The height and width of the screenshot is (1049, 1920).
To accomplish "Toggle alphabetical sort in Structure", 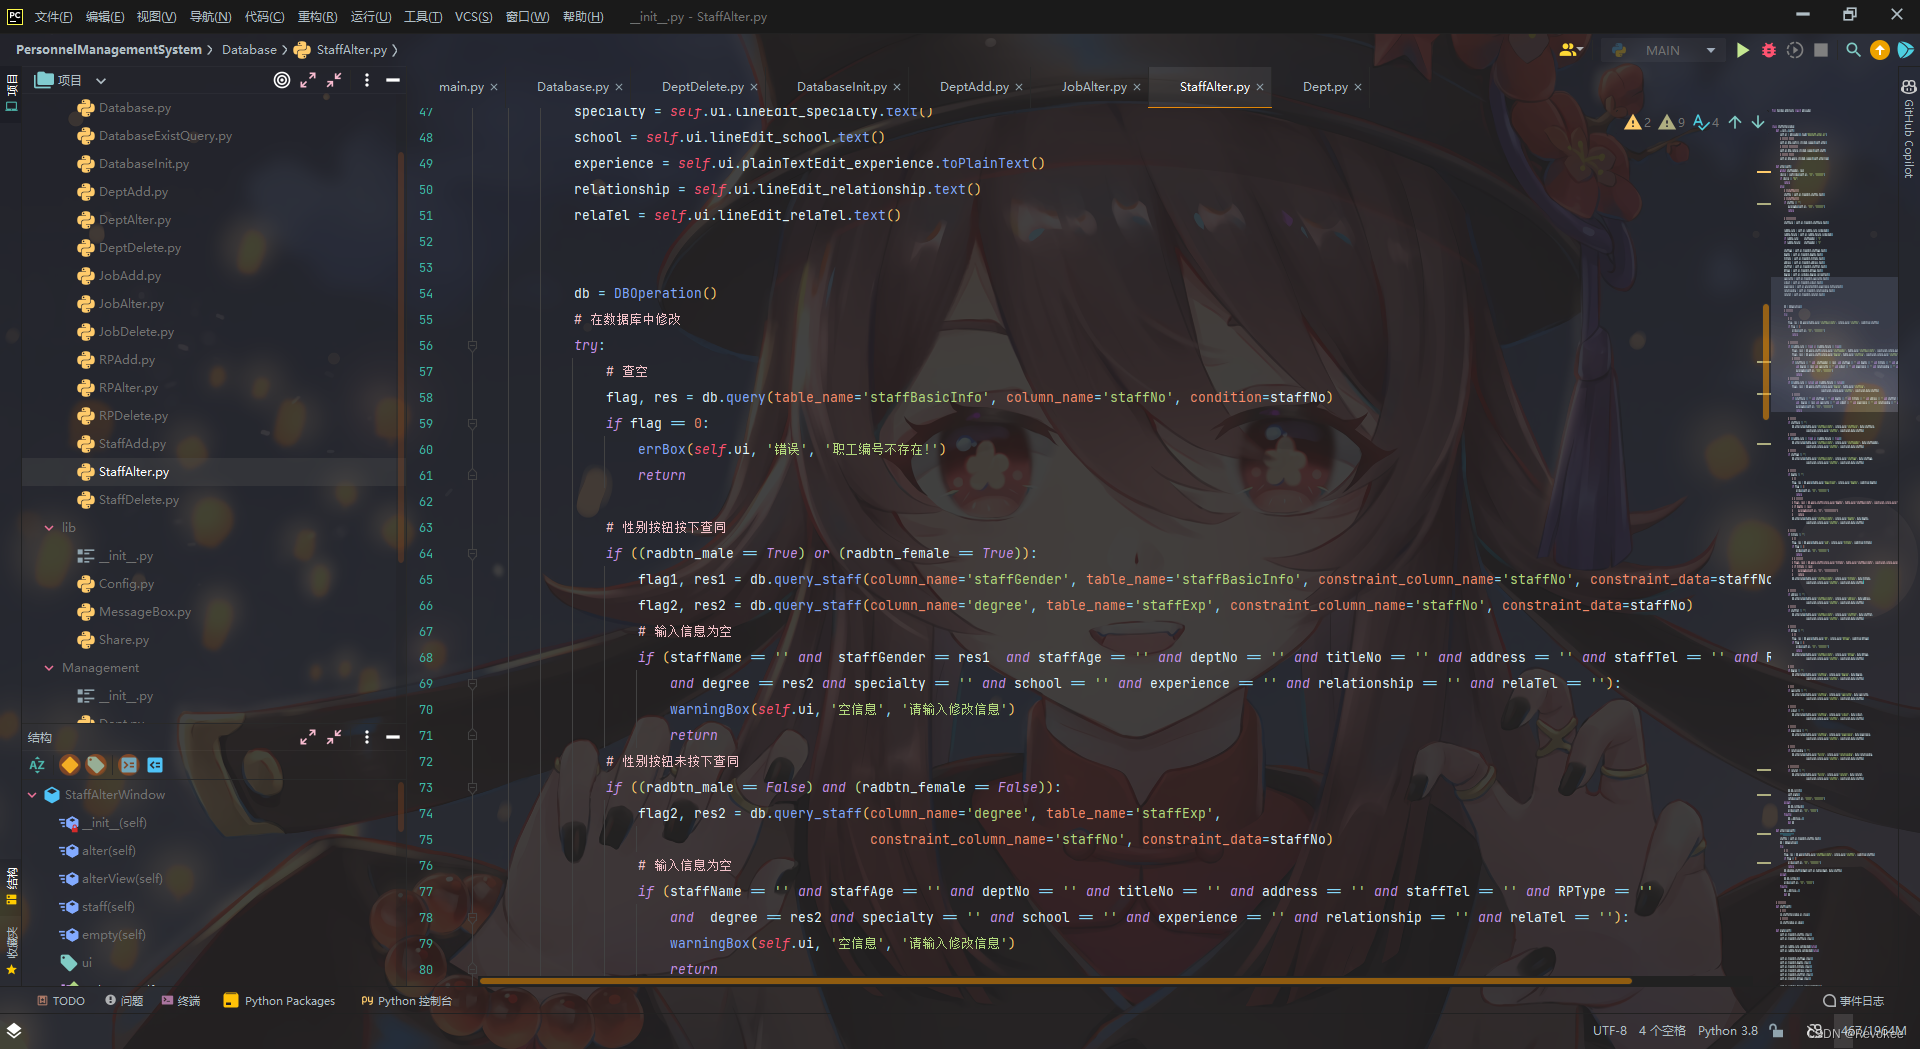I will coord(37,765).
